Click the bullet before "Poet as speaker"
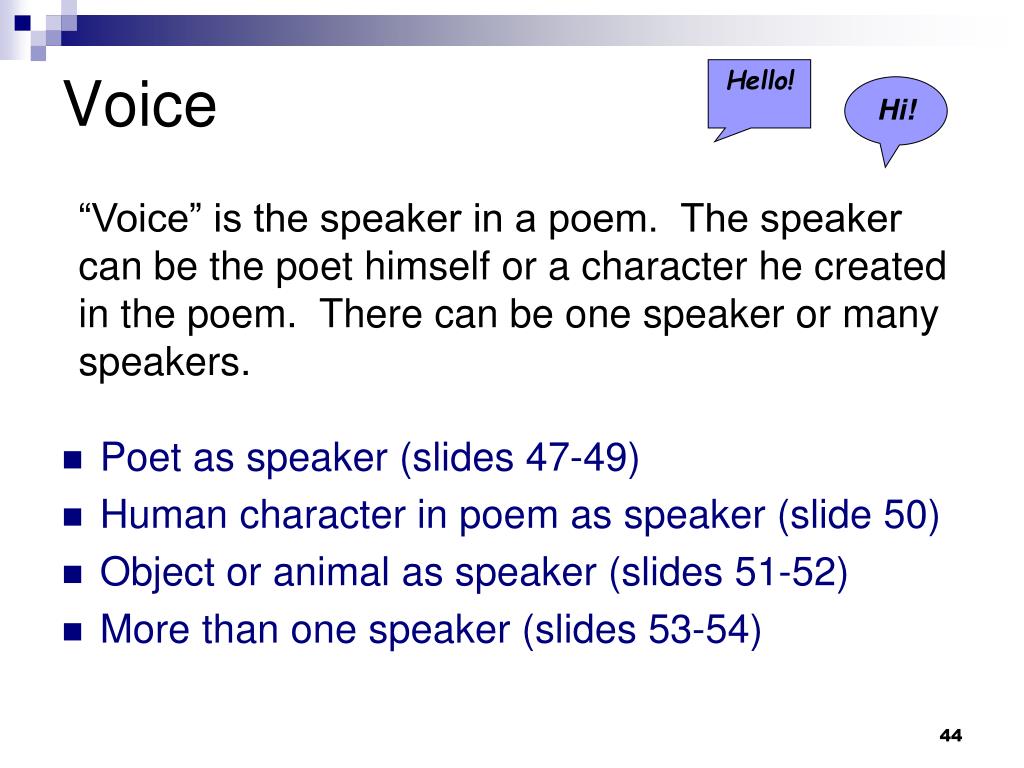Image resolution: width=1024 pixels, height=768 pixels. click(x=72, y=461)
